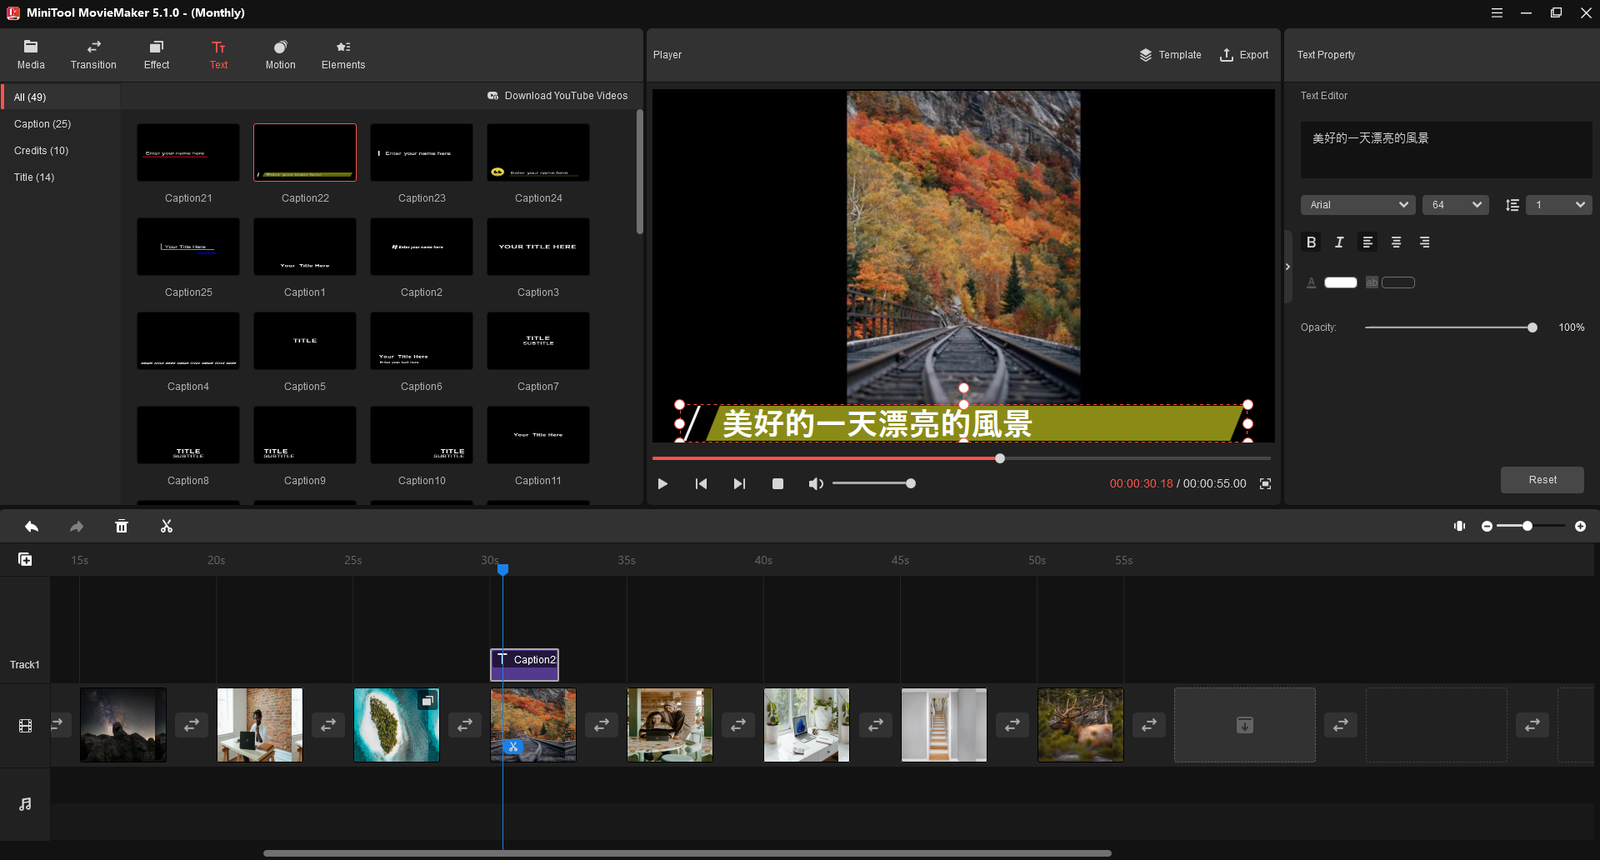Click the add track icon
The width and height of the screenshot is (1600, 860).
coord(25,559)
